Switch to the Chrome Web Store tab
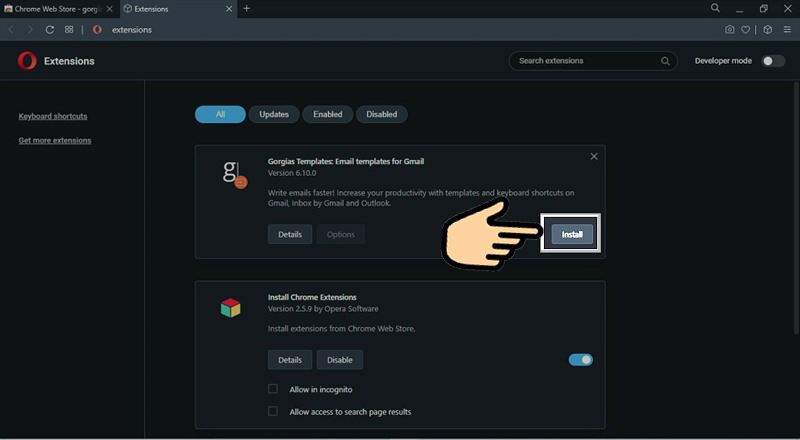Screen dimensions: 800x440 pos(59,9)
